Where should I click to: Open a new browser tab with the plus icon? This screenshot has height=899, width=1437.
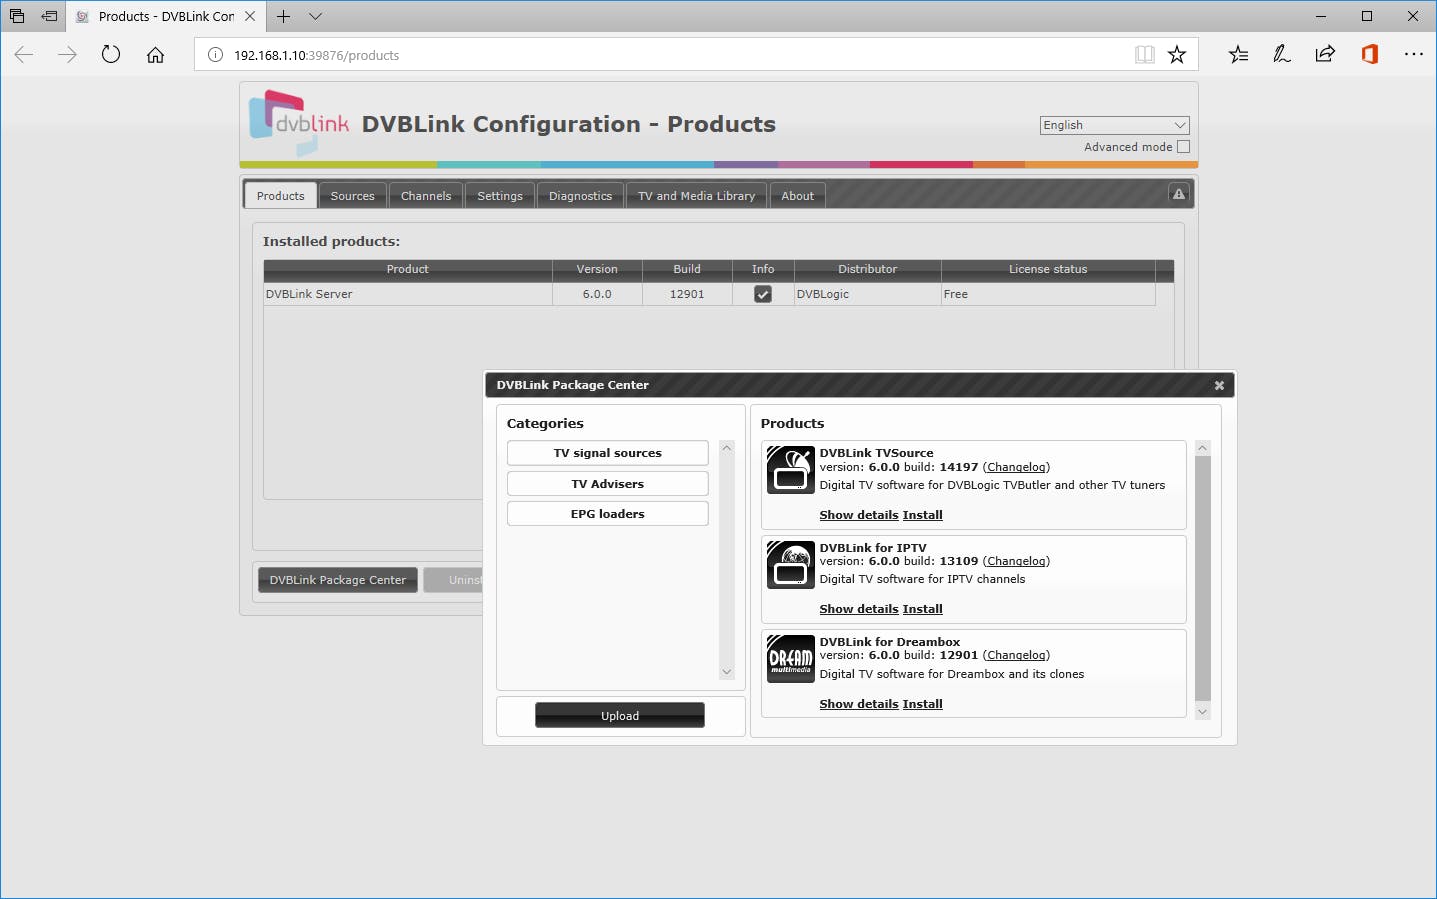click(284, 16)
